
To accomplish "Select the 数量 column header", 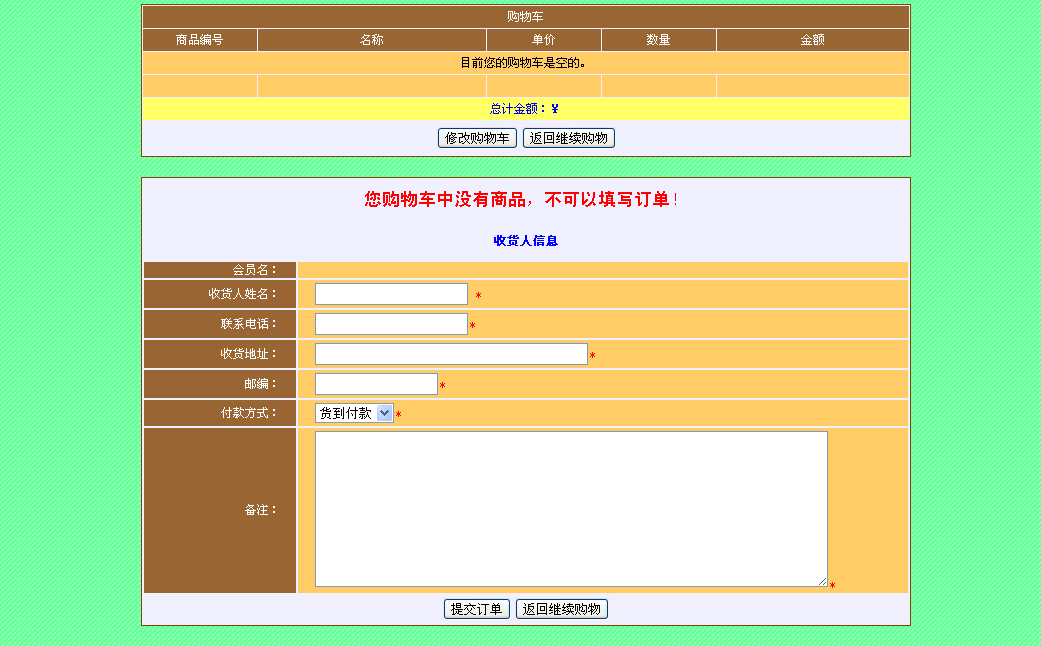I will tap(659, 40).
